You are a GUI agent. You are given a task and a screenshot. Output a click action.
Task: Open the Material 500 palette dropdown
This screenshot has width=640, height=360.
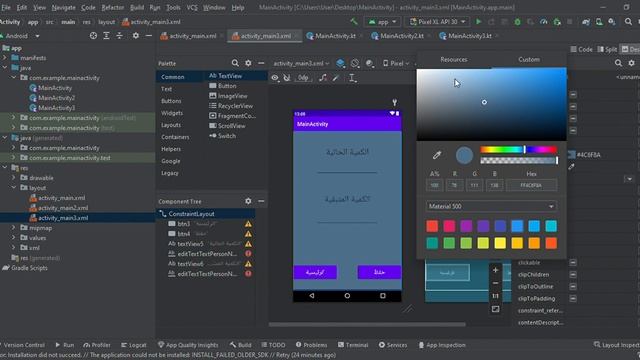[x=491, y=207]
